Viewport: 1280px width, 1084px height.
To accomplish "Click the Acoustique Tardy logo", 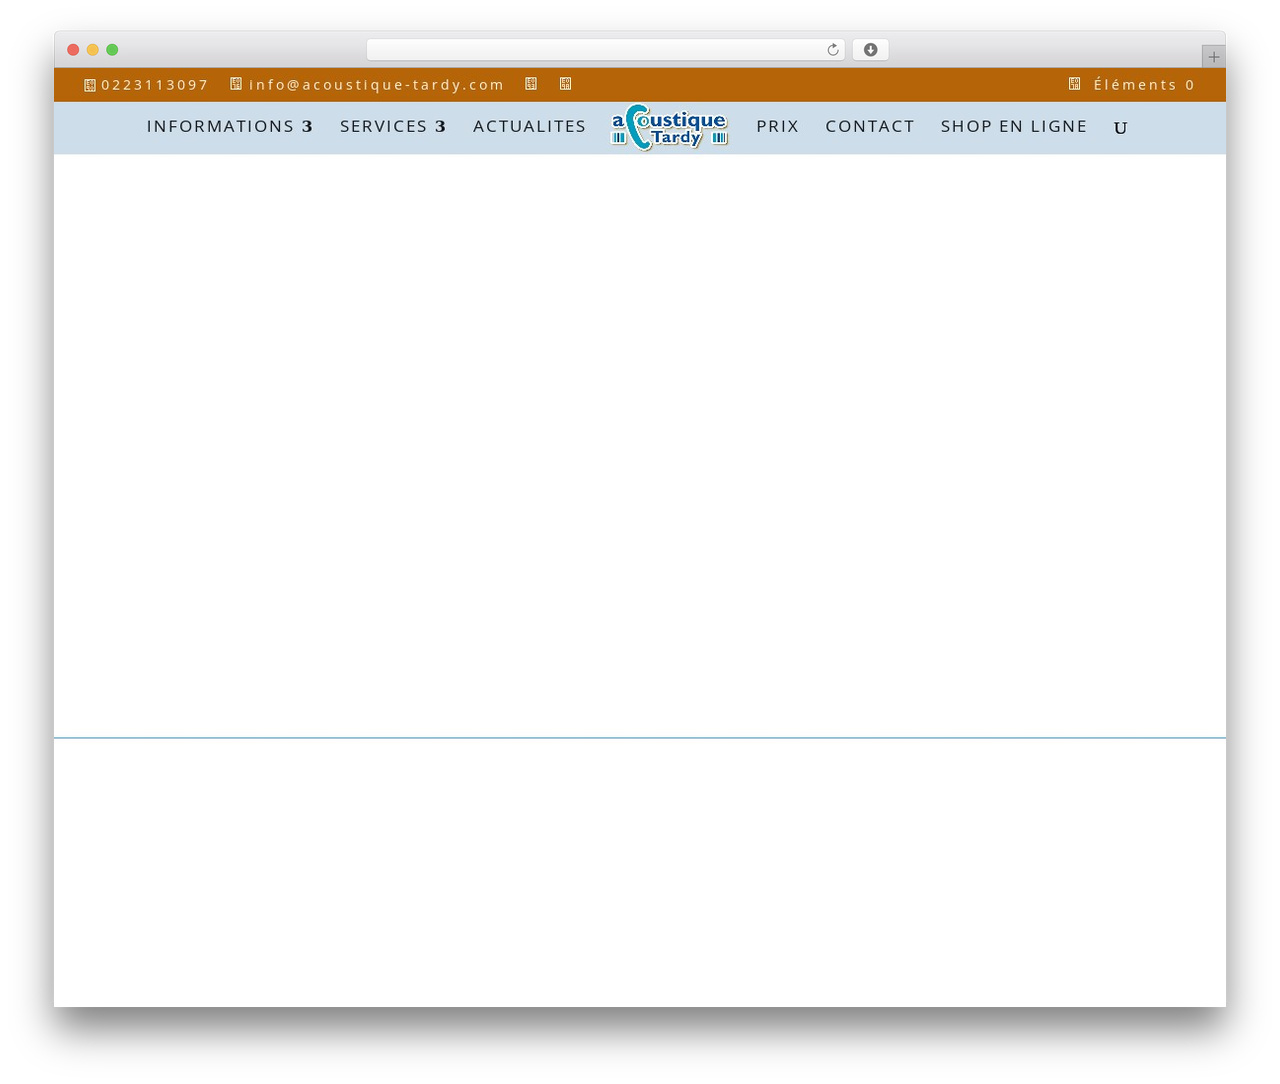I will click(670, 127).
